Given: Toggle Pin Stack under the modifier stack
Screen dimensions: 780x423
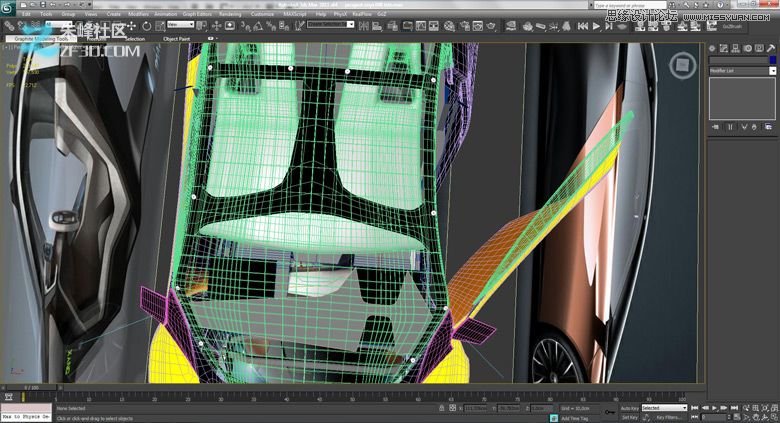Looking at the screenshot, I should coord(715,127).
